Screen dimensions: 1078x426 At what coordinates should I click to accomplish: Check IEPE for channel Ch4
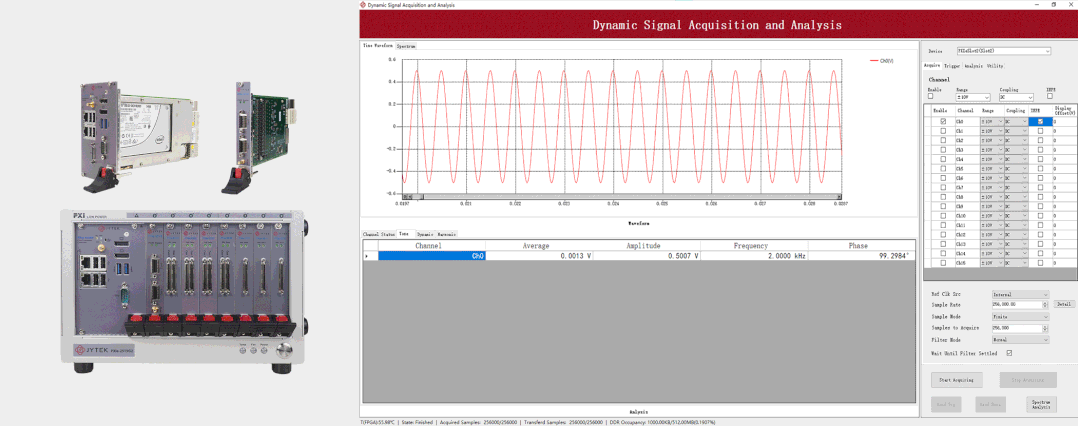pos(1040,159)
